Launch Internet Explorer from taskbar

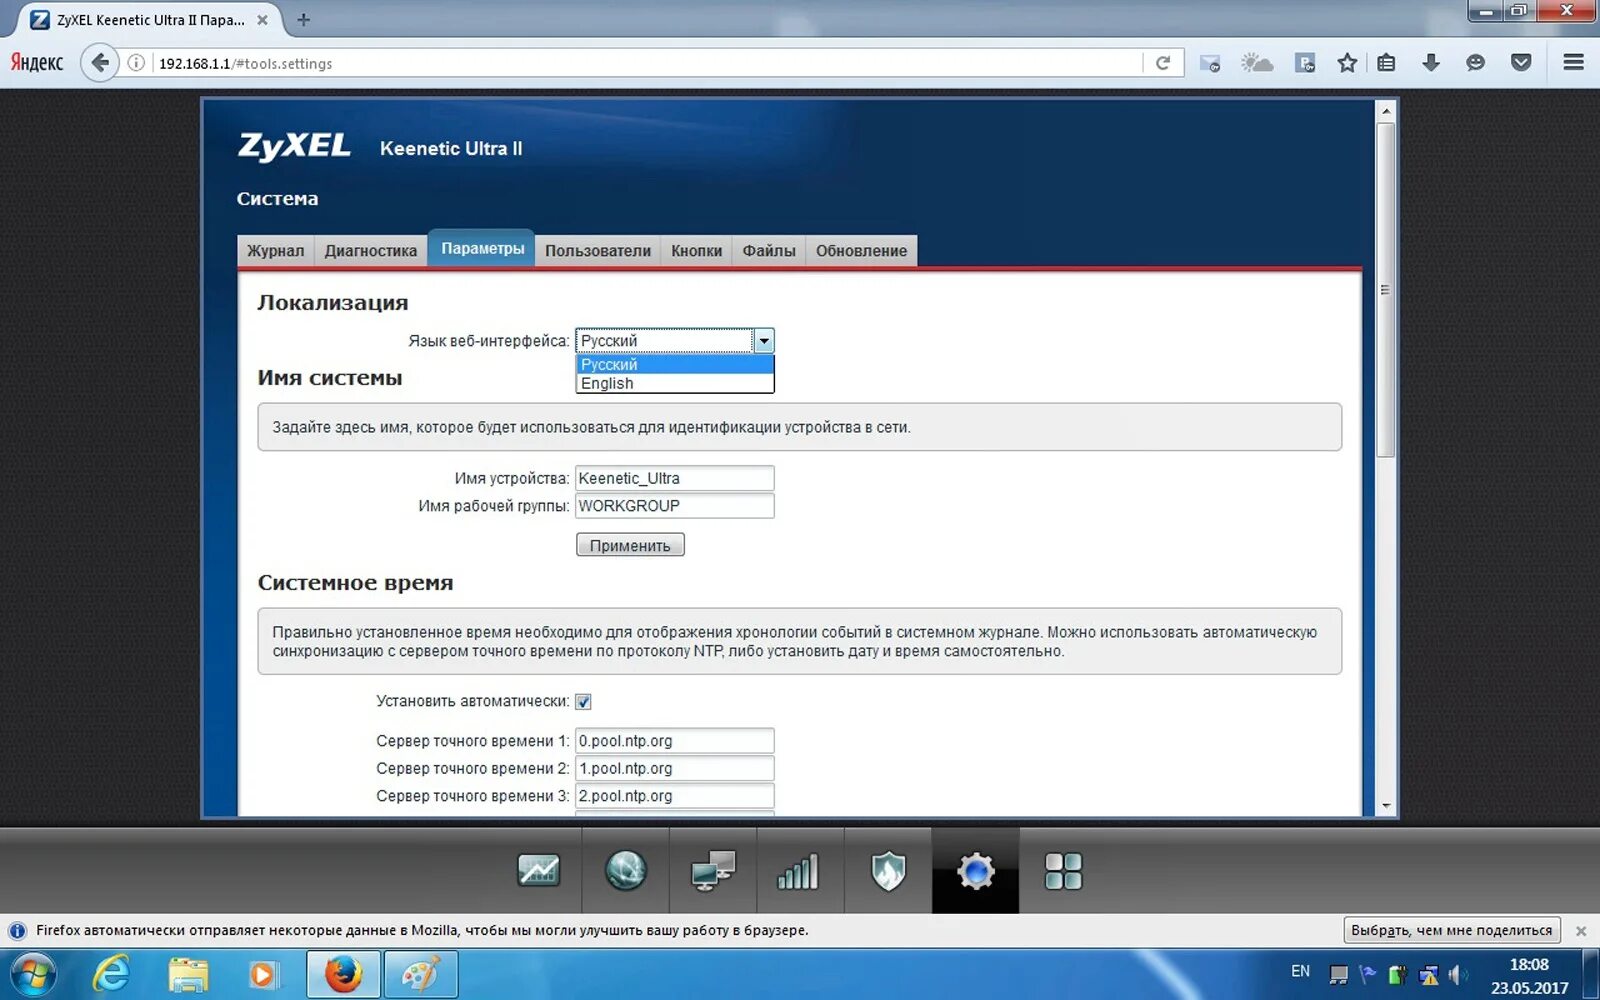[x=110, y=974]
